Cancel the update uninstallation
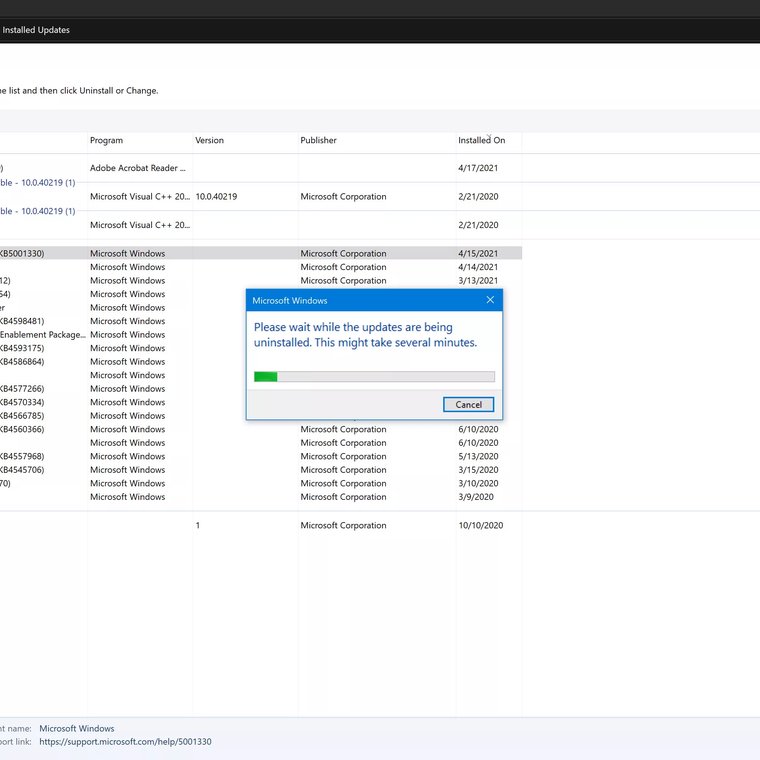This screenshot has width=760, height=760. click(x=468, y=404)
